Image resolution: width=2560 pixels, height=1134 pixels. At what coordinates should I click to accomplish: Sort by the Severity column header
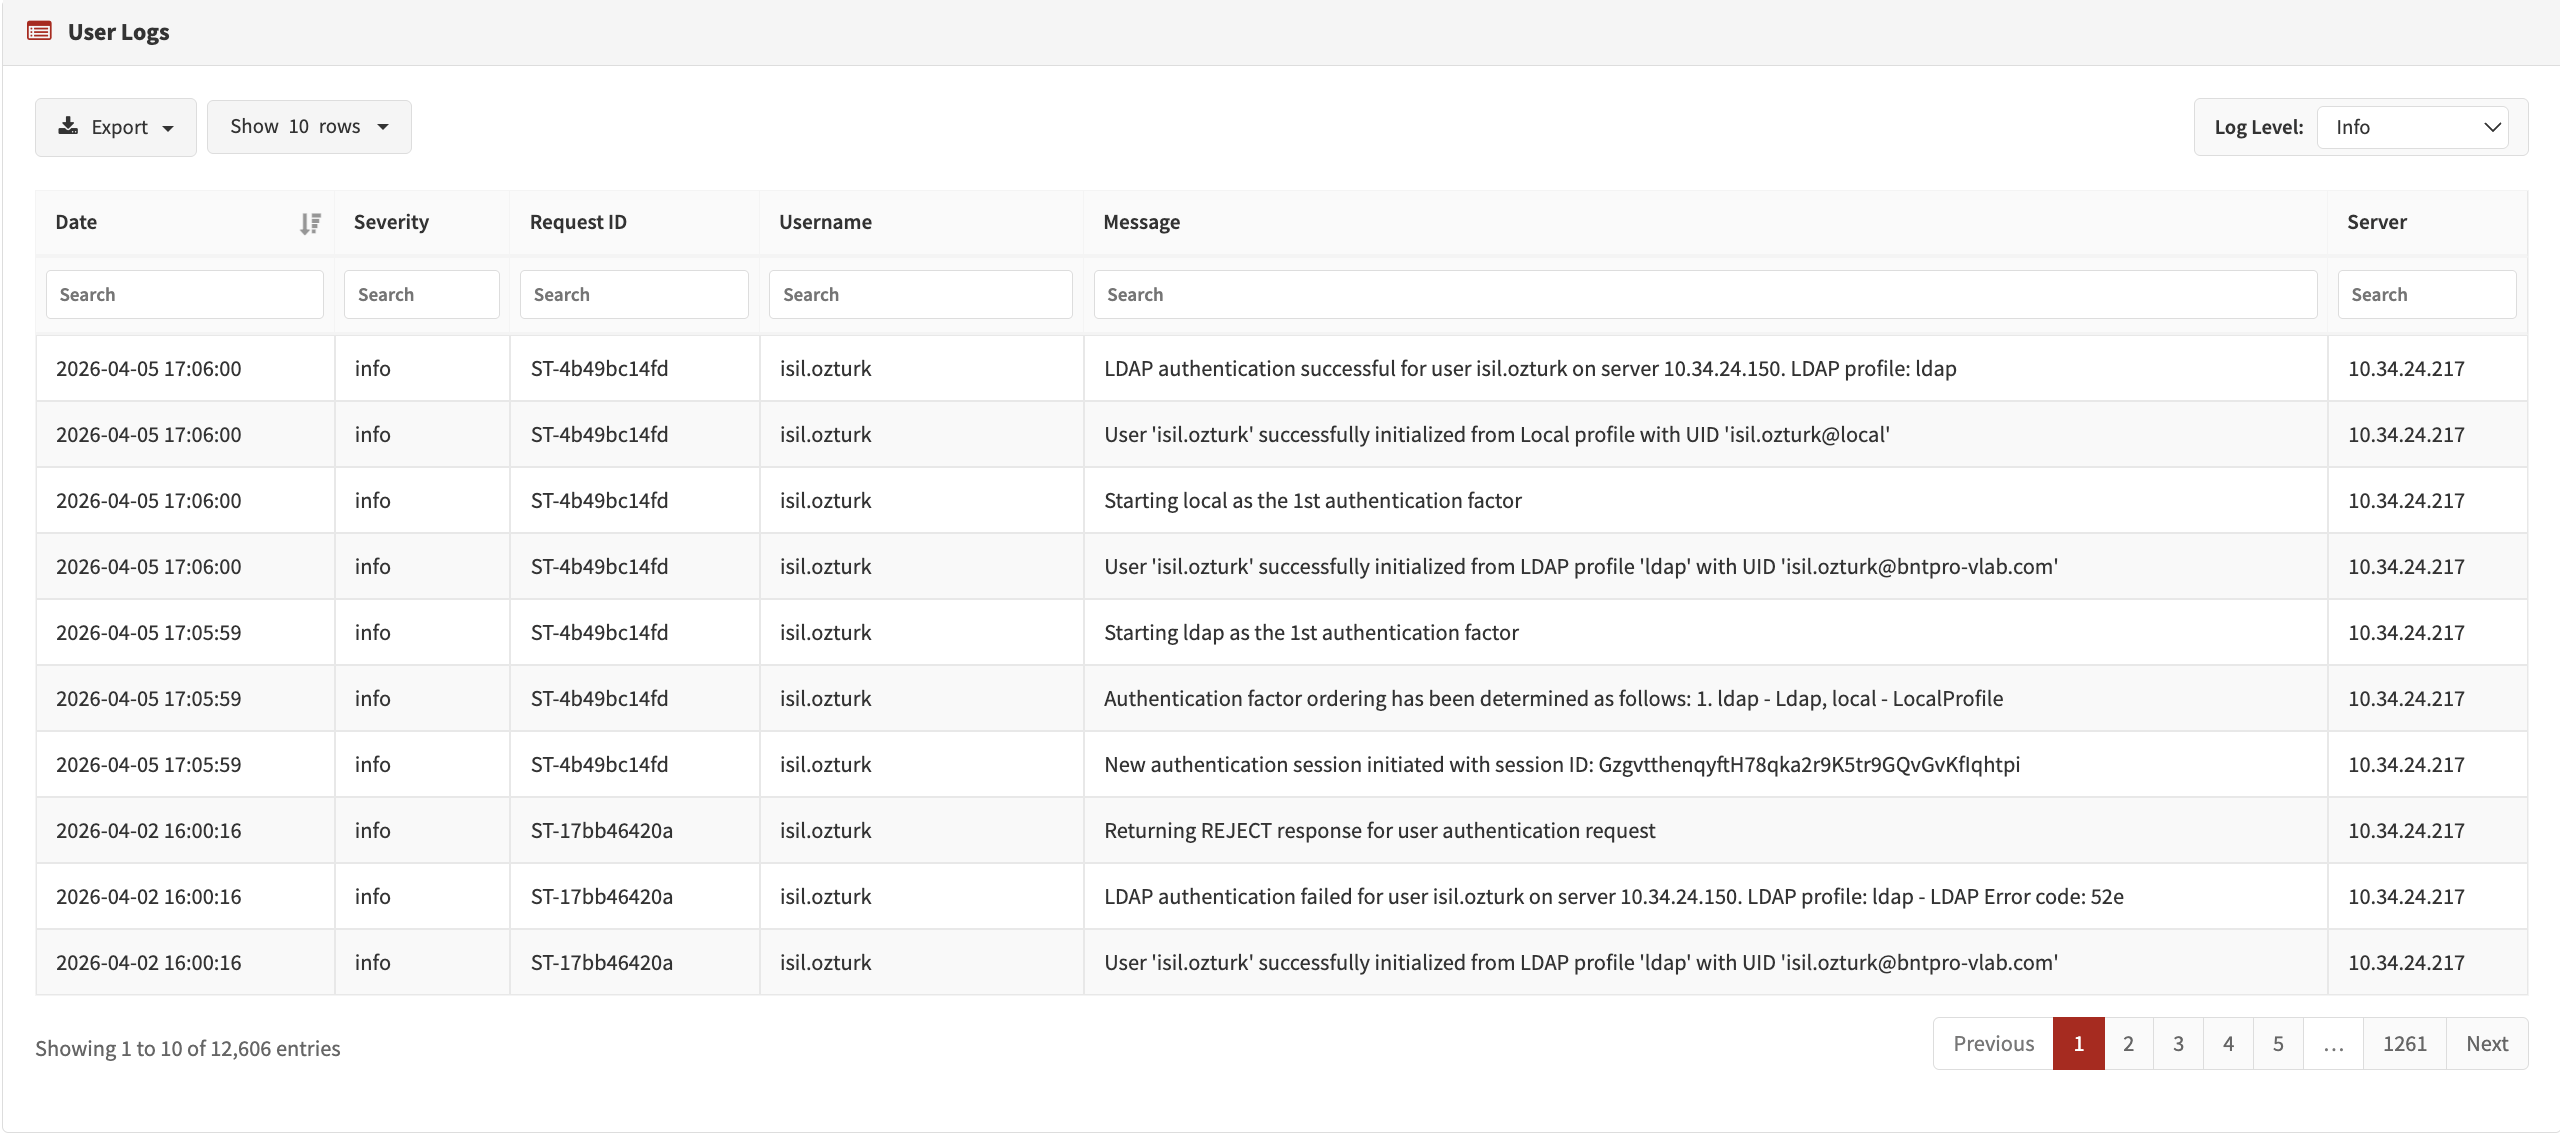pos(391,222)
